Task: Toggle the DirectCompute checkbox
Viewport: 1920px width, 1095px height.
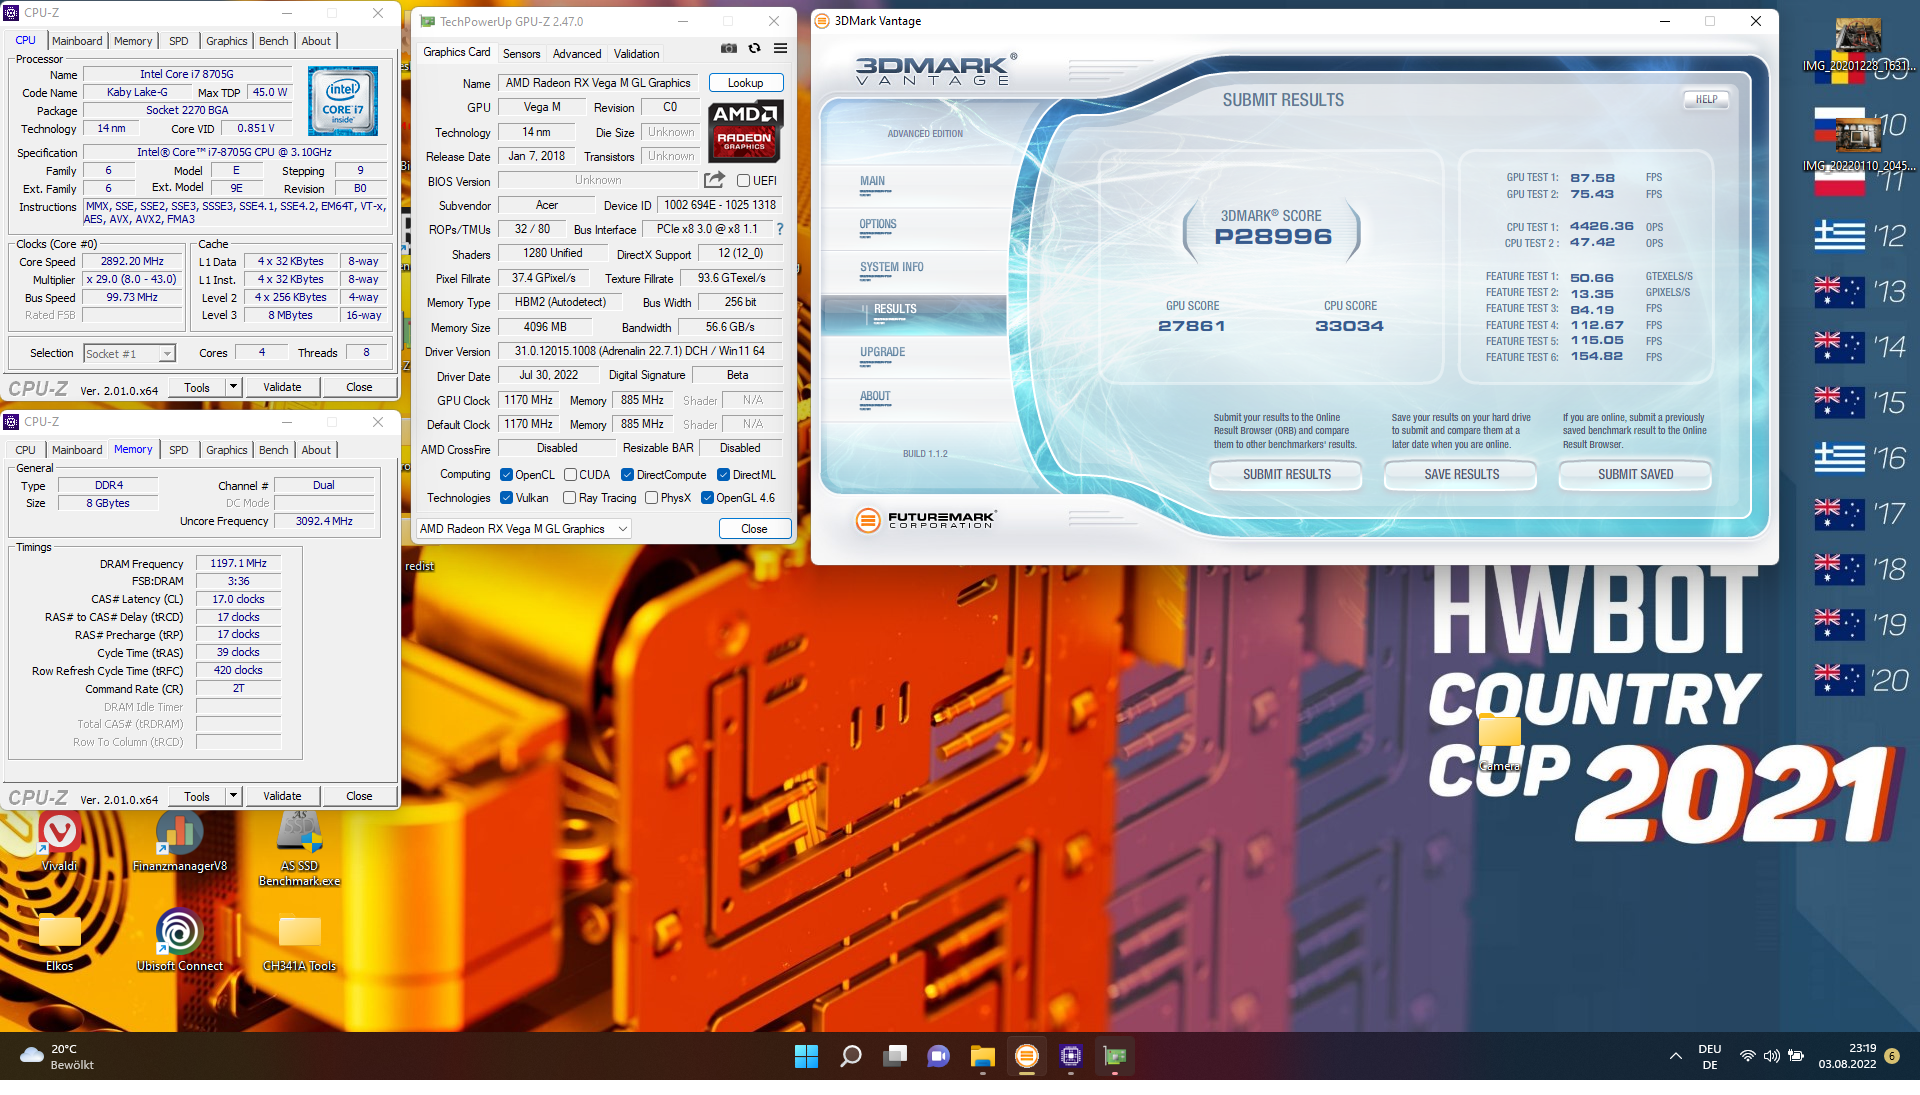Action: [x=627, y=475]
